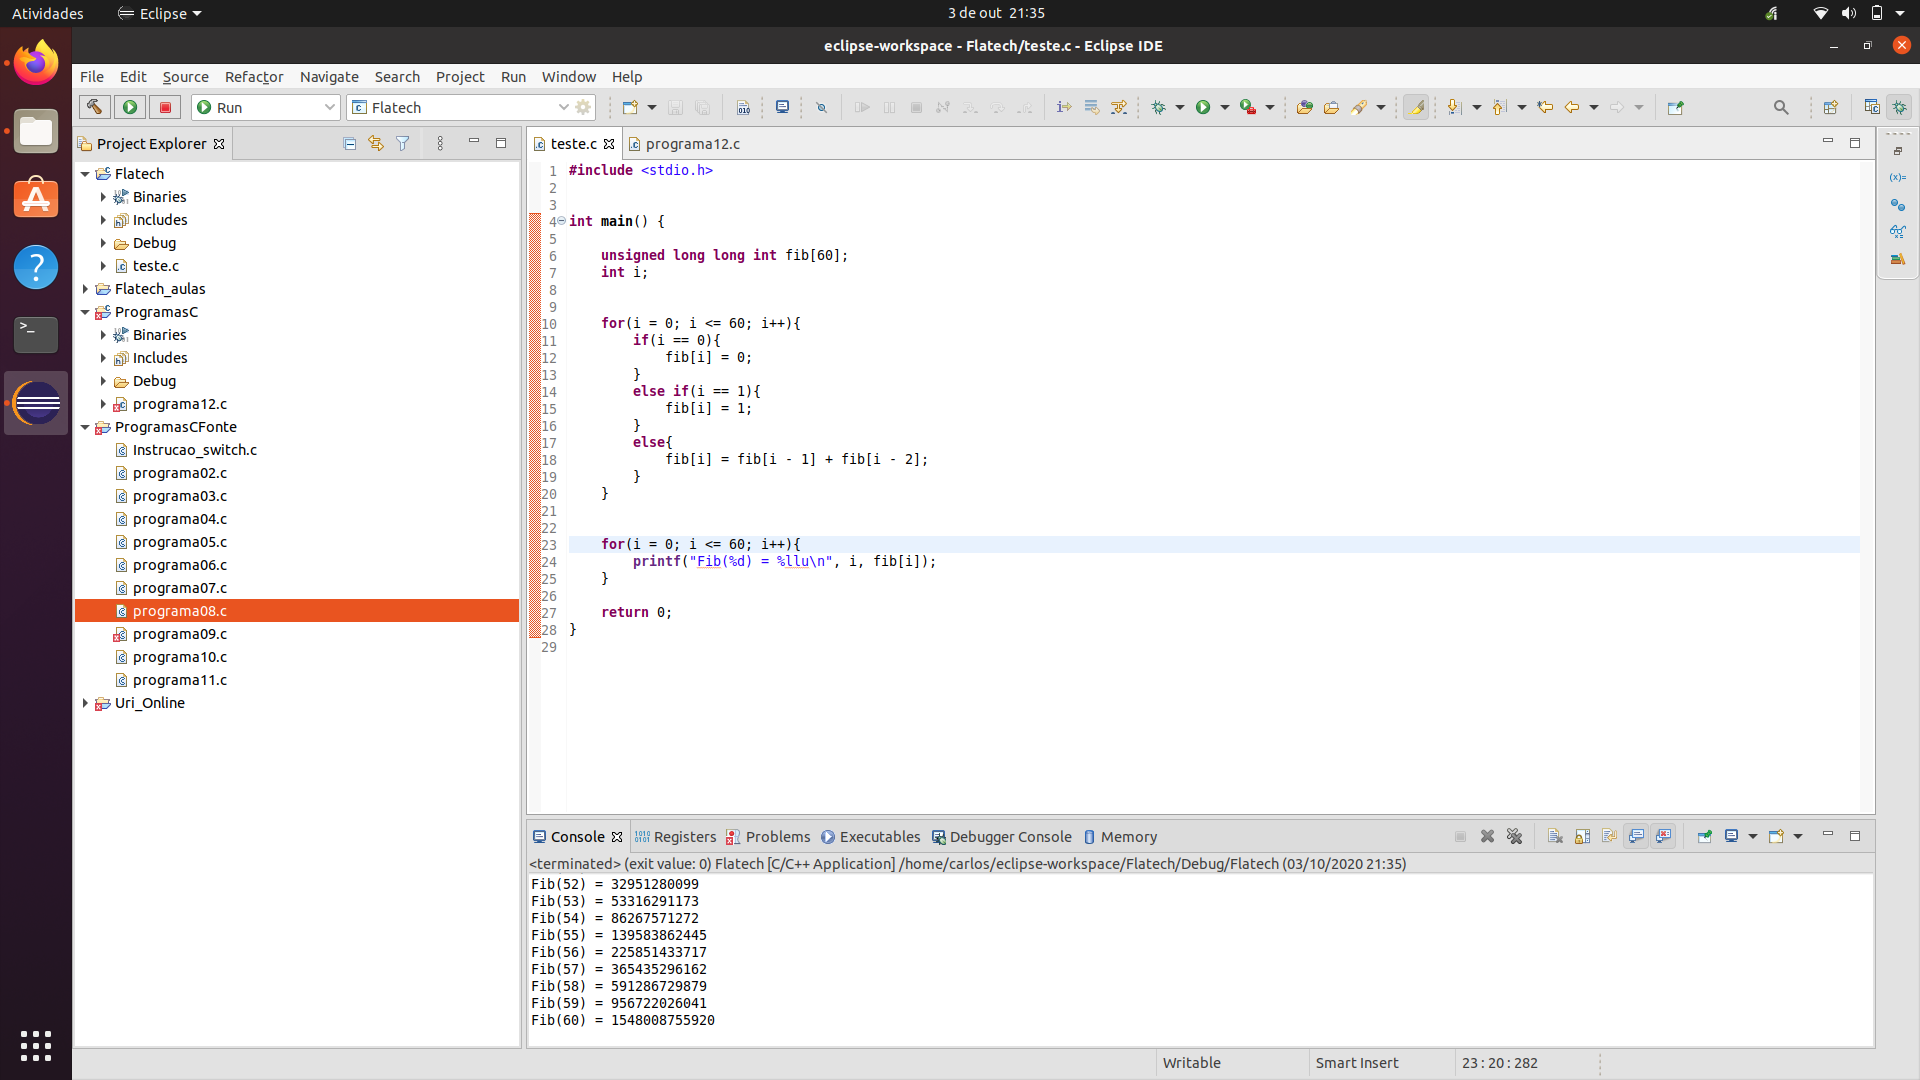
Task: Click the Filter funnel icon in Project Explorer
Action: point(403,144)
